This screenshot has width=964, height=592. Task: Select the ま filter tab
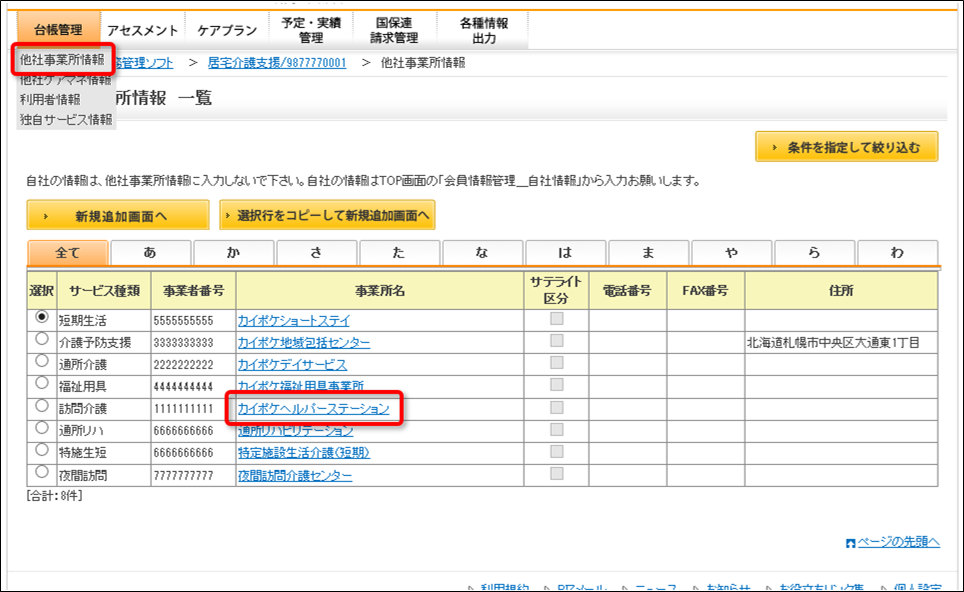pyautogui.click(x=649, y=253)
